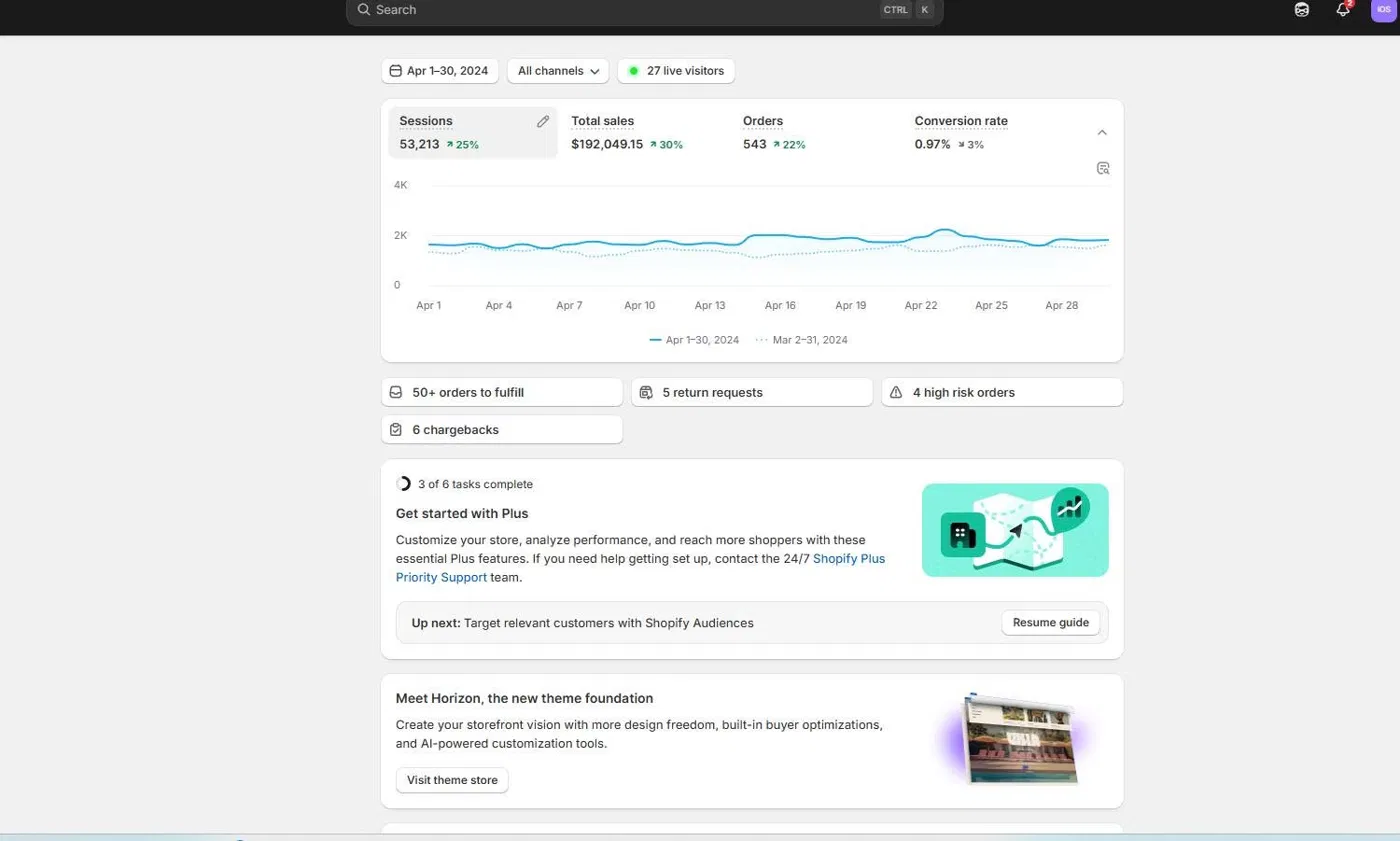1400x841 pixels.
Task: Open the Sidekick assistant icon in top bar
Action: (1302, 9)
